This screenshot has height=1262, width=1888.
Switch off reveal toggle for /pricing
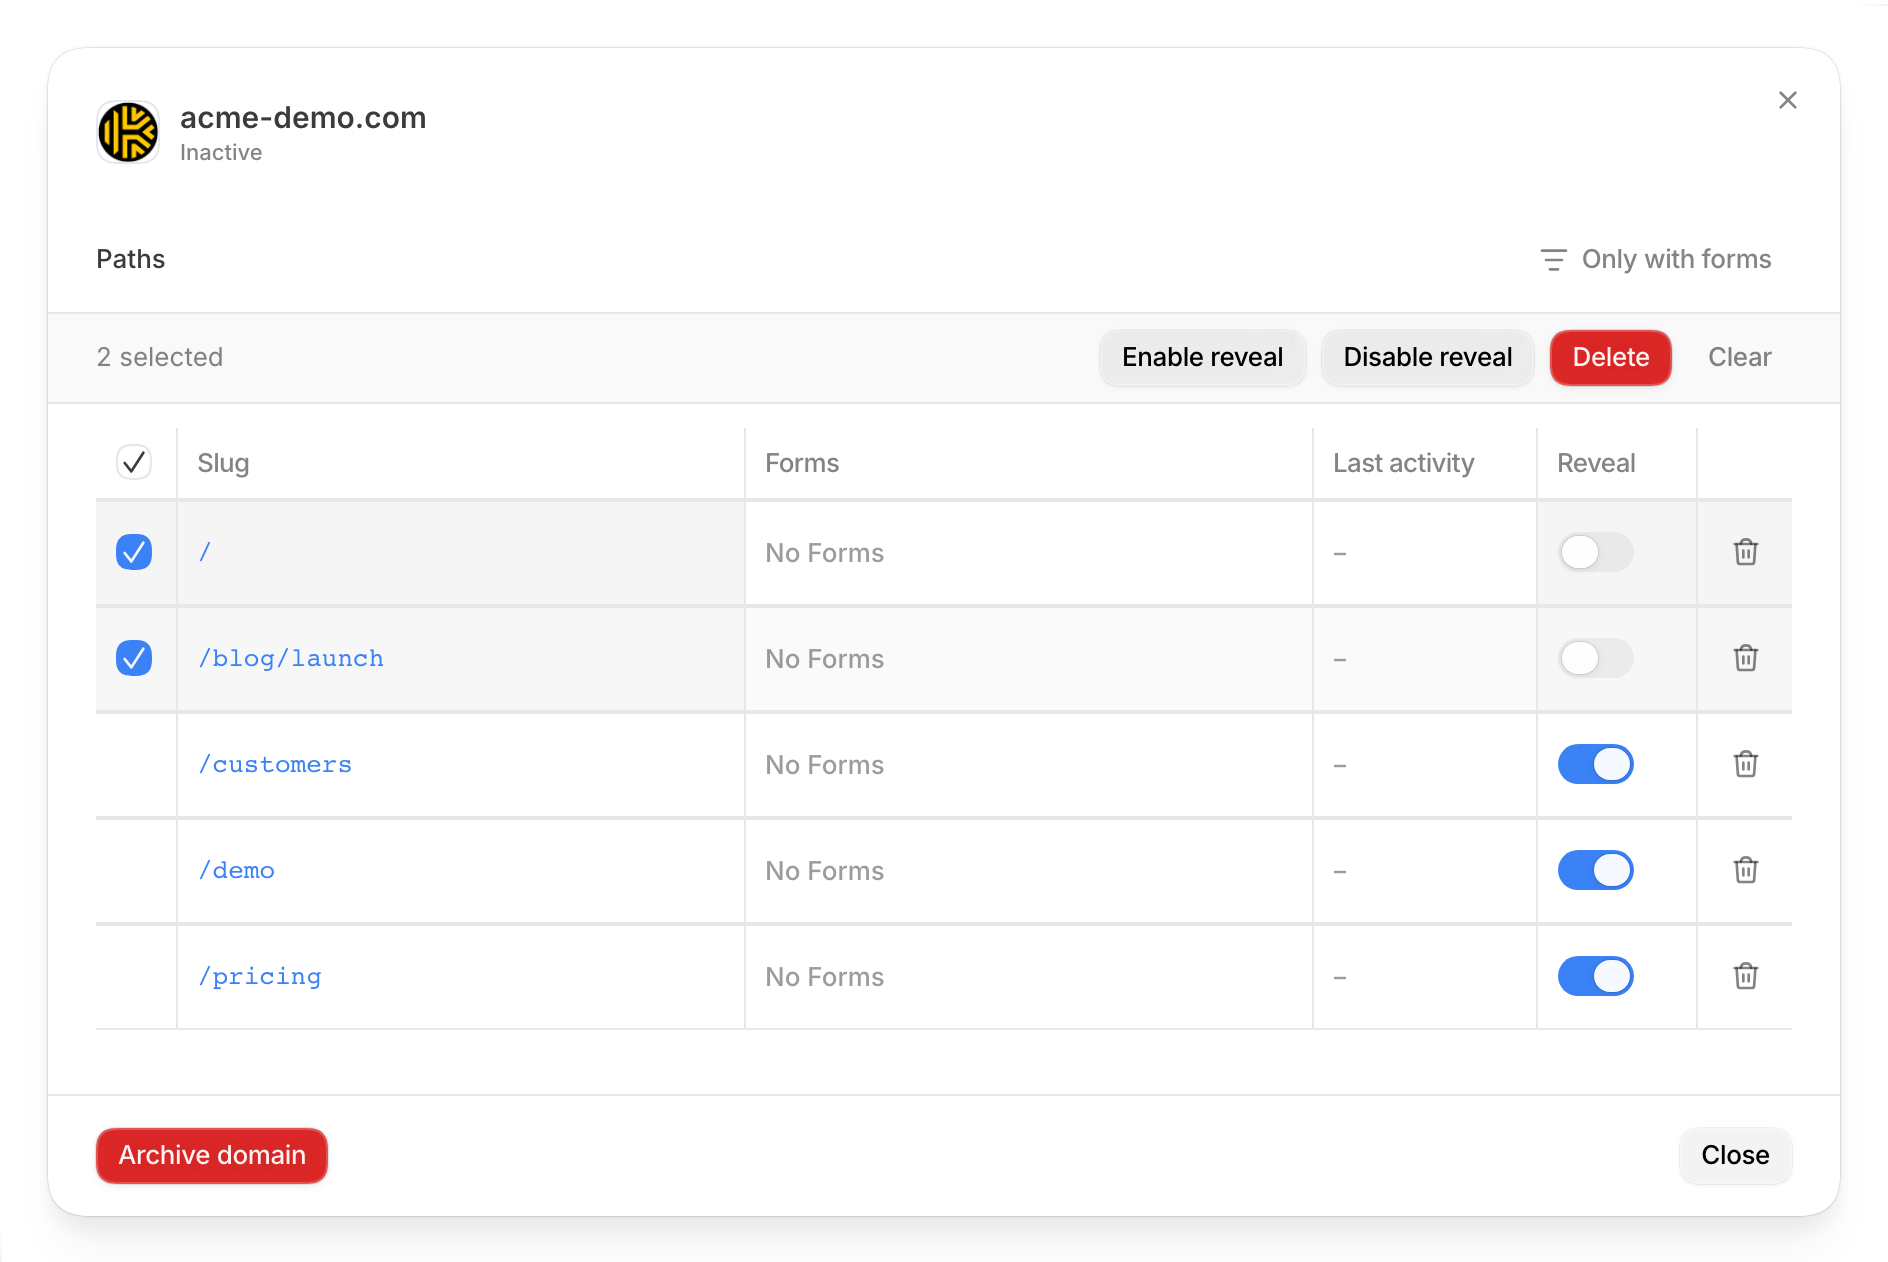click(x=1596, y=976)
